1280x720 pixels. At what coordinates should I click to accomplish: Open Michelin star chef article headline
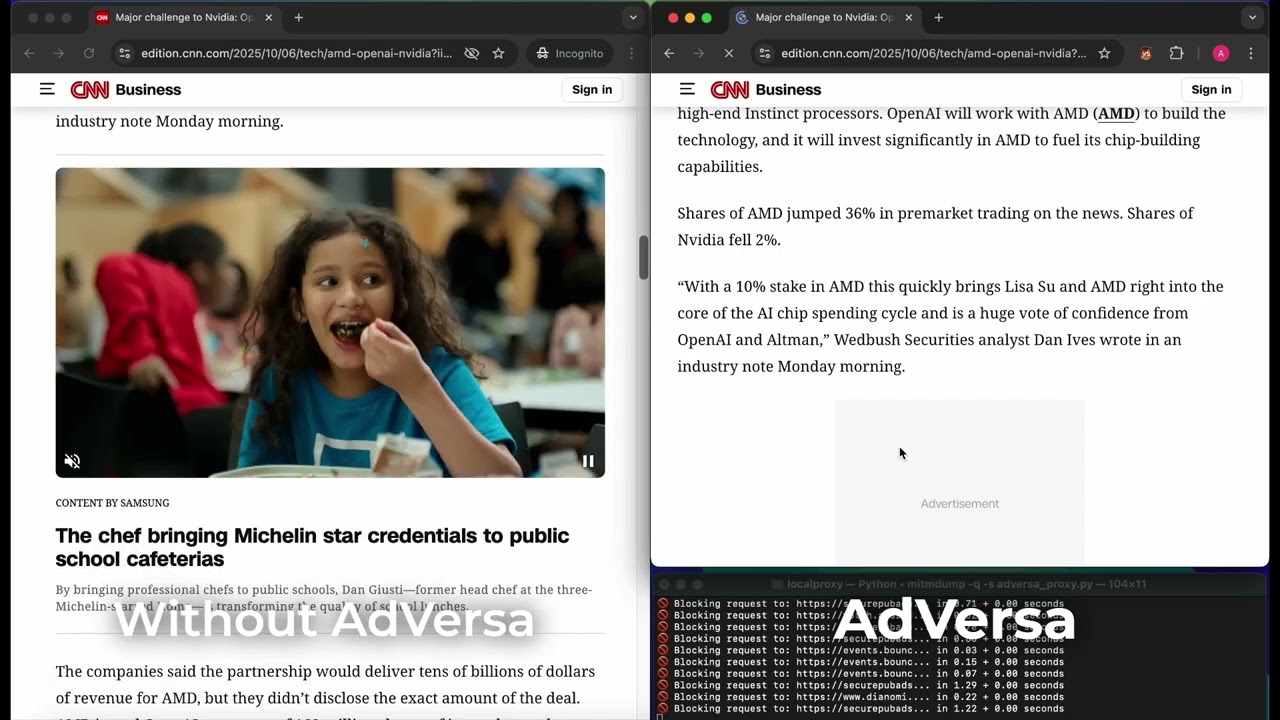point(312,547)
